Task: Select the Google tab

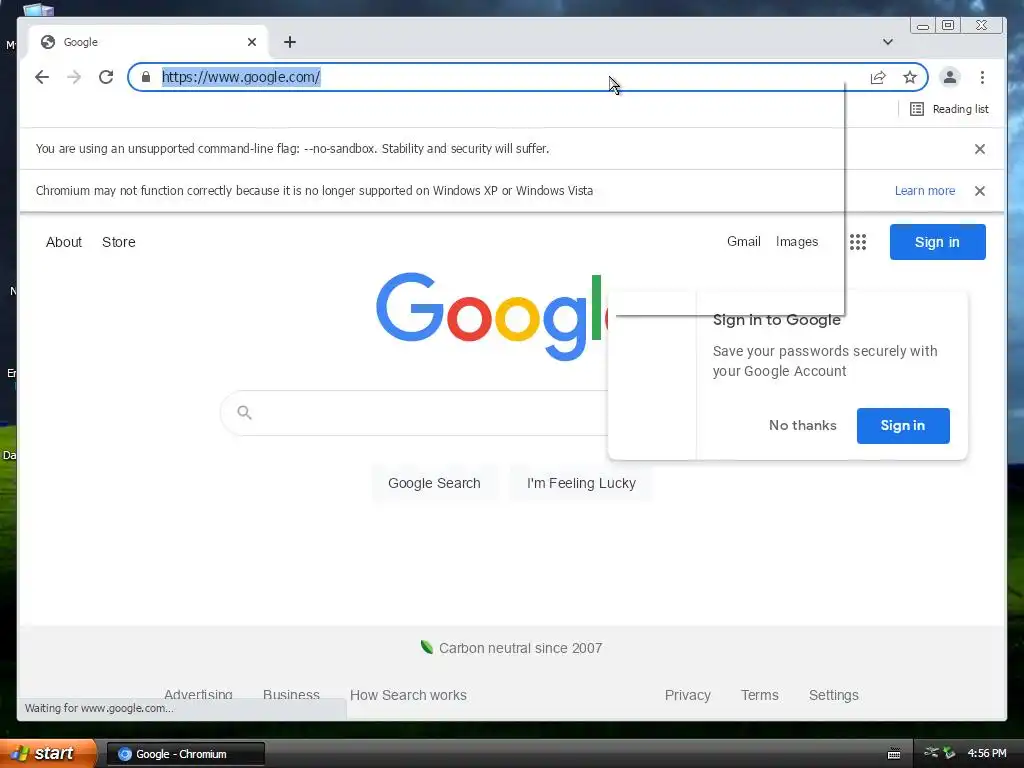Action: coord(148,42)
